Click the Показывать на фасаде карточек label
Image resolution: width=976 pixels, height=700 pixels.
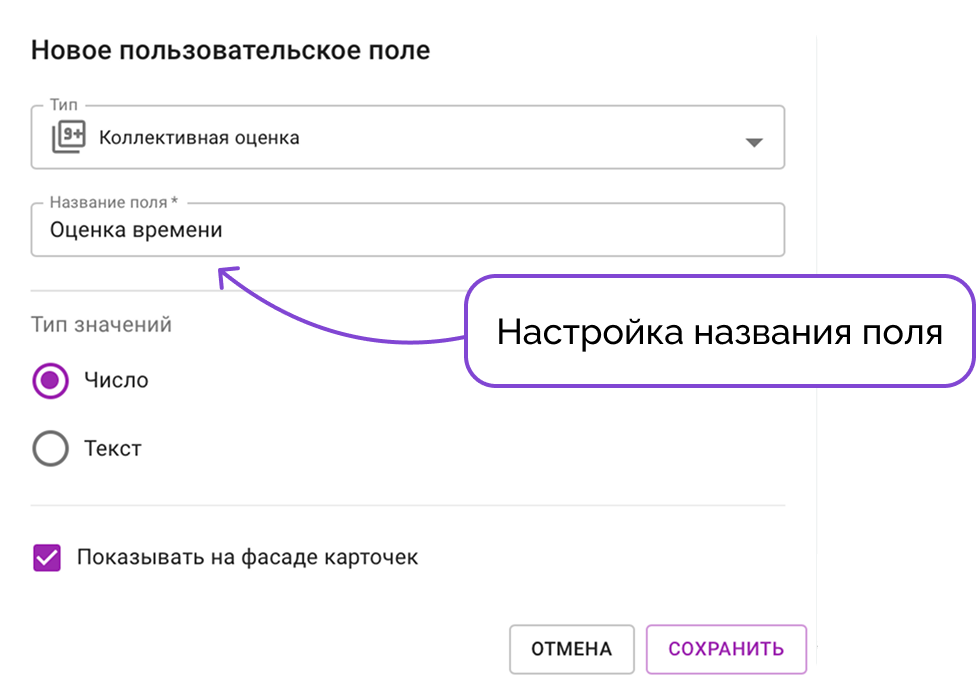(247, 558)
